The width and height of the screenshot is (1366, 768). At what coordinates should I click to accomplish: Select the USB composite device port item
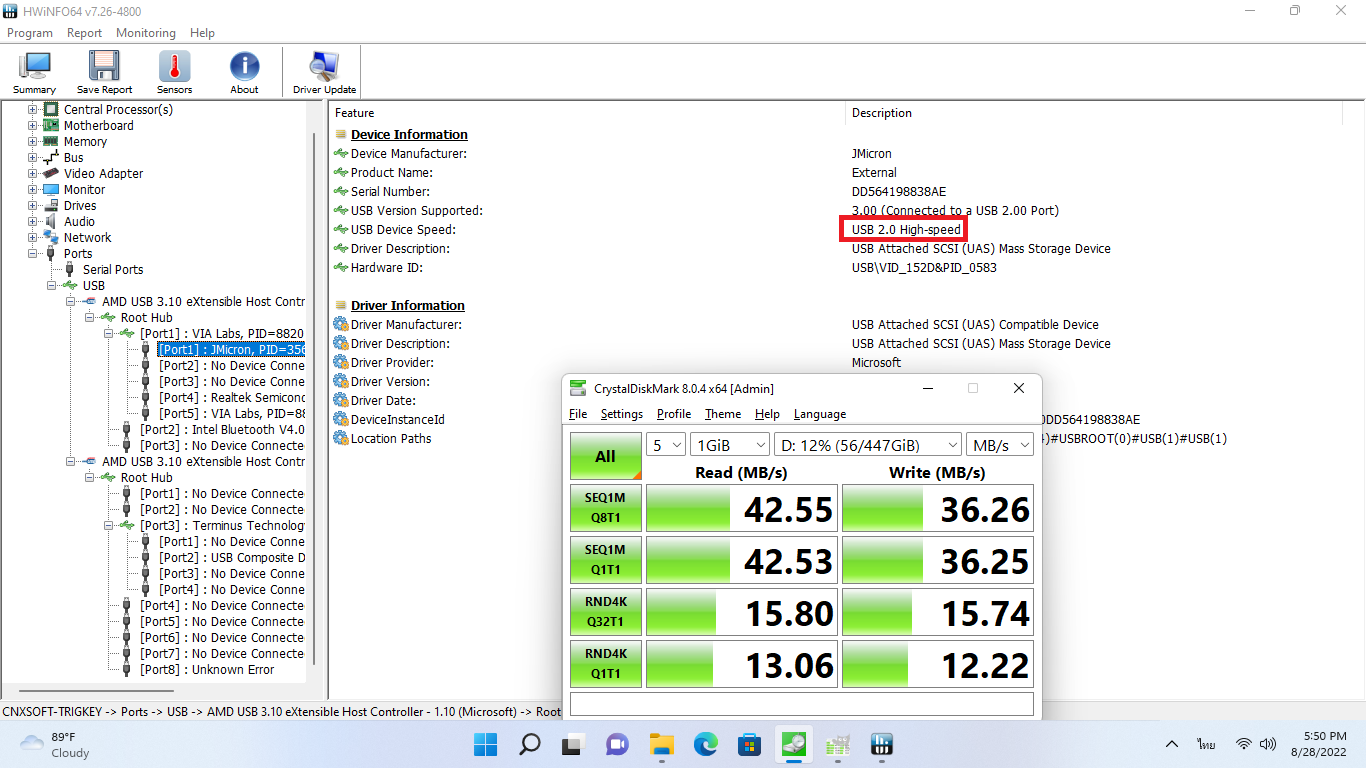(x=232, y=557)
